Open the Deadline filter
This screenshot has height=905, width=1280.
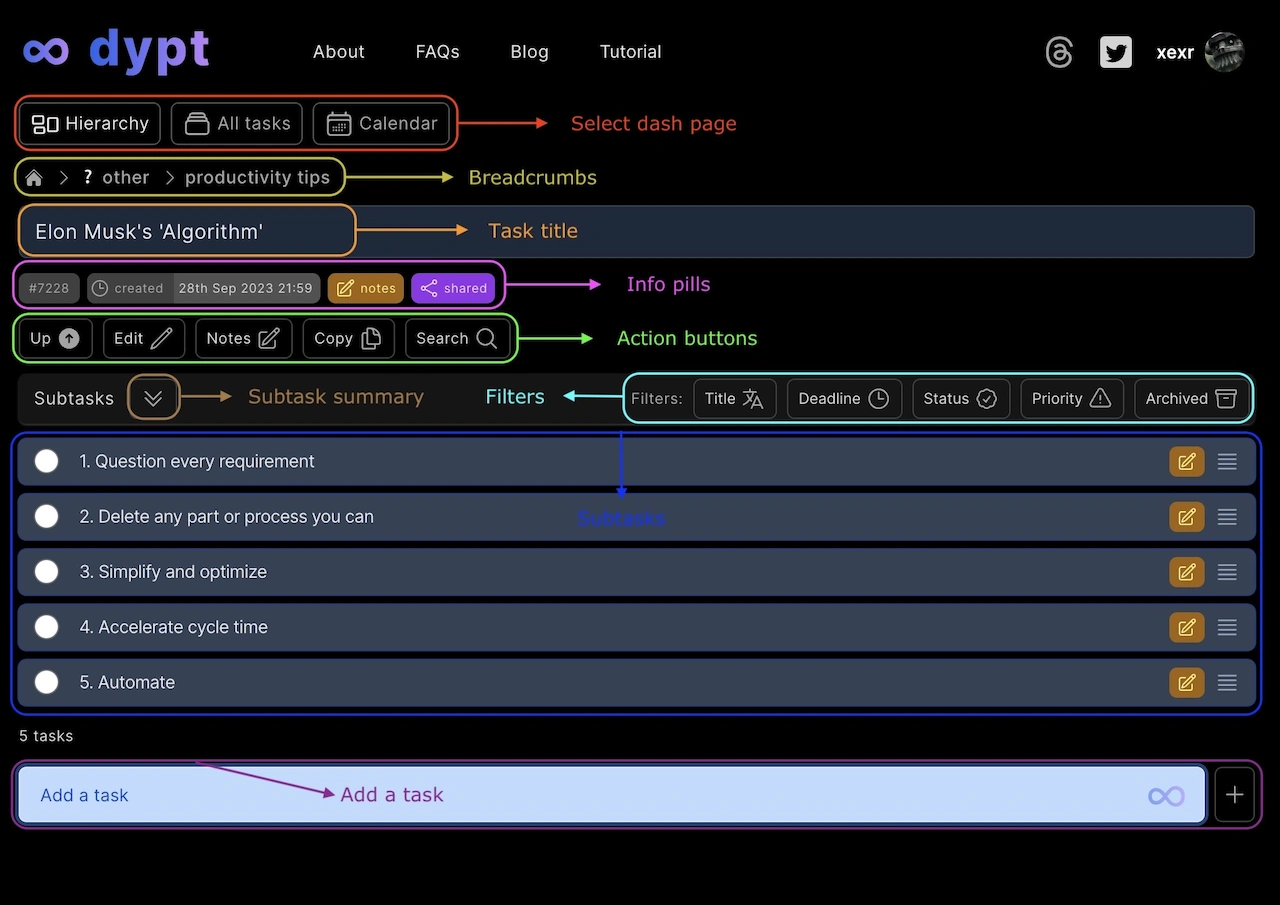coord(843,398)
